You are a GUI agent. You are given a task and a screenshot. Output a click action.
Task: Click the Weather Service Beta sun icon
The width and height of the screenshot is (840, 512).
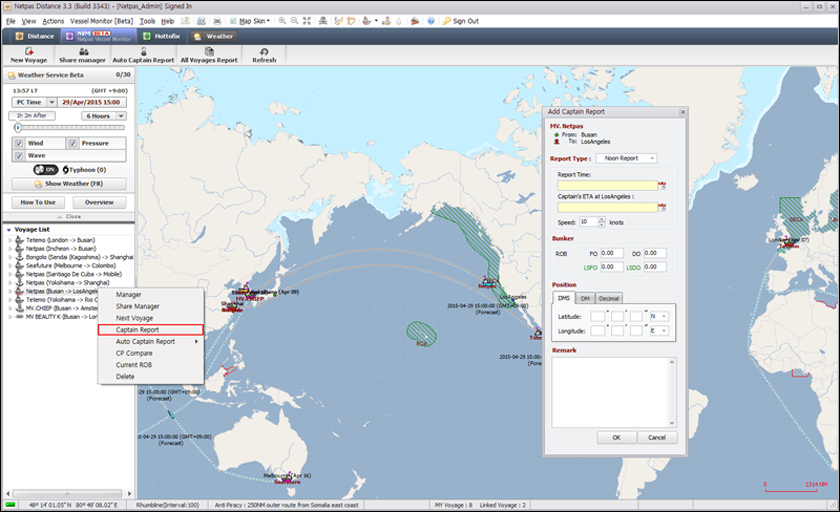click(x=11, y=75)
